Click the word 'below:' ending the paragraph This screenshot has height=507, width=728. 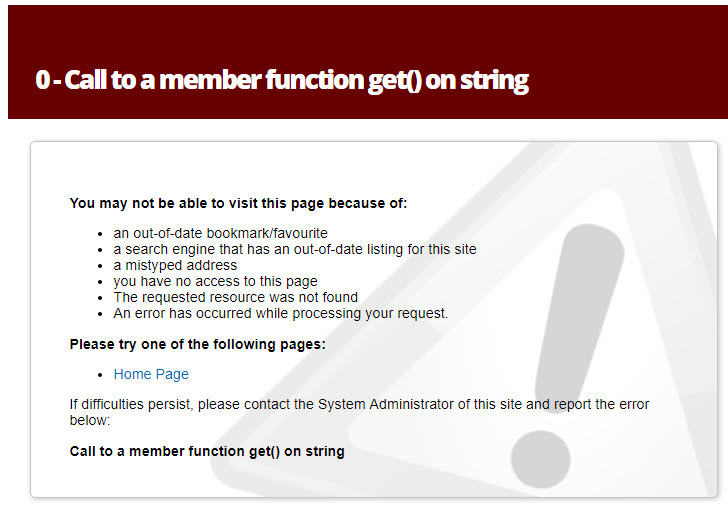[90, 420]
